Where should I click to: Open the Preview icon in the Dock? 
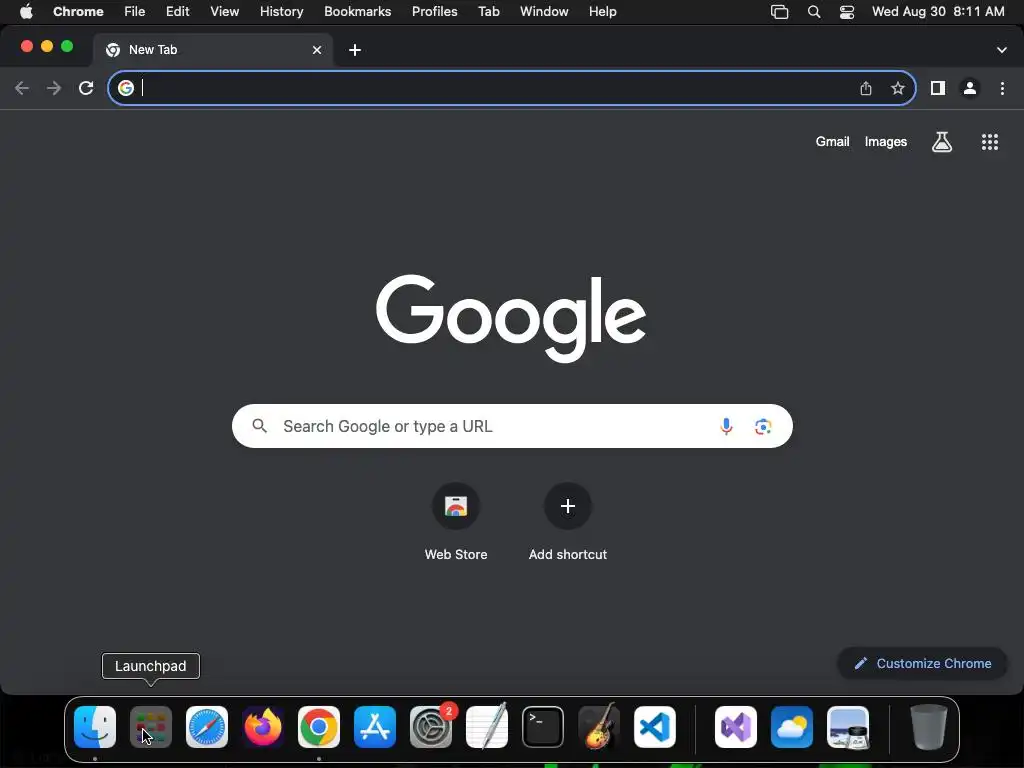coord(848,727)
